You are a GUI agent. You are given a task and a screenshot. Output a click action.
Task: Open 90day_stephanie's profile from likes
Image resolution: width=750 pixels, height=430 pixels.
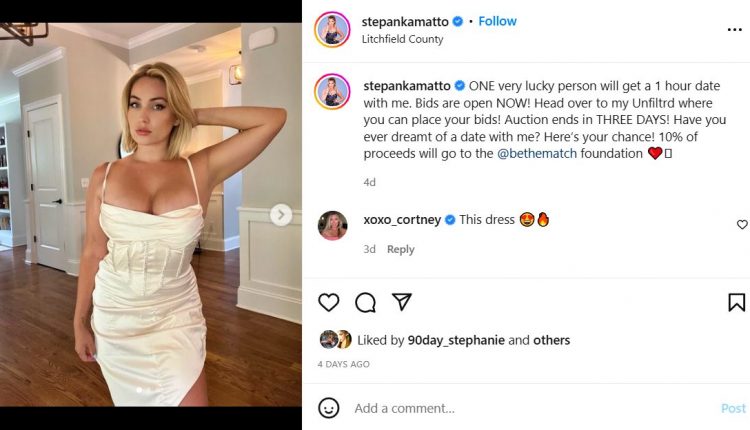point(456,340)
